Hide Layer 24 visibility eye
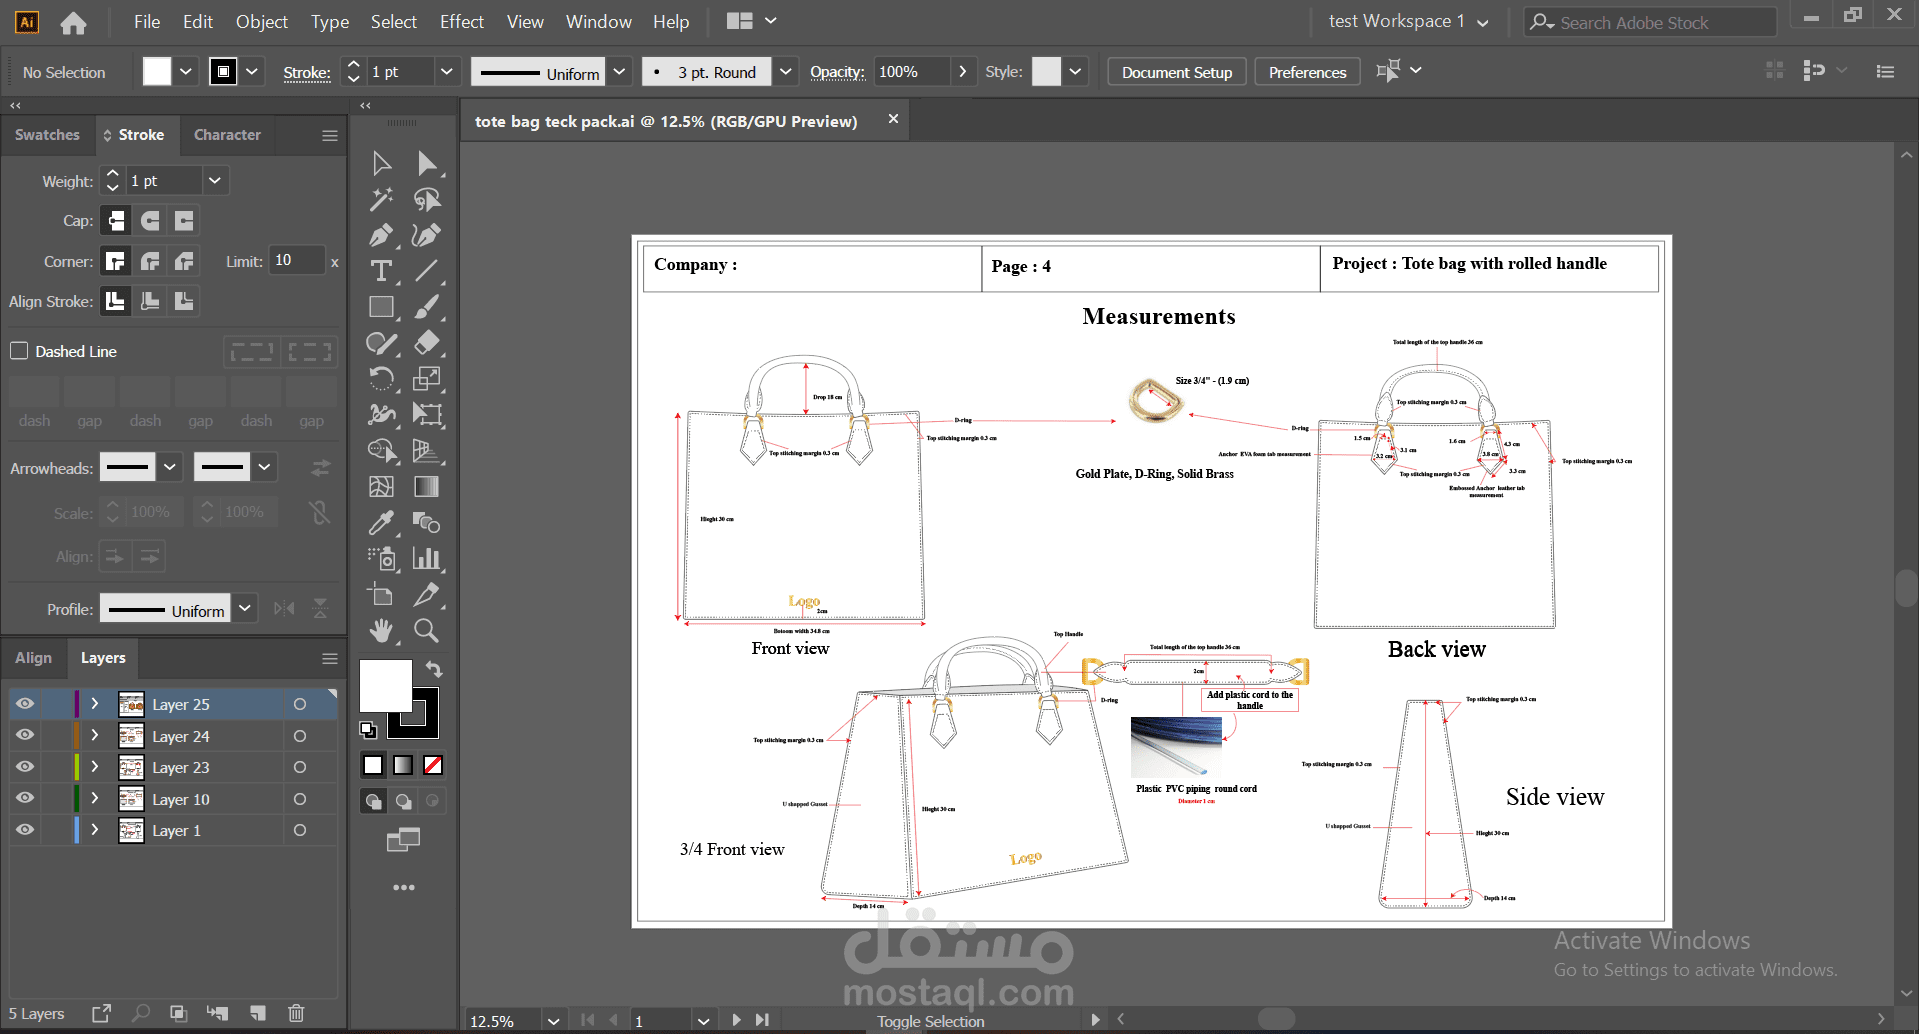The height and width of the screenshot is (1034, 1919). click(x=25, y=735)
